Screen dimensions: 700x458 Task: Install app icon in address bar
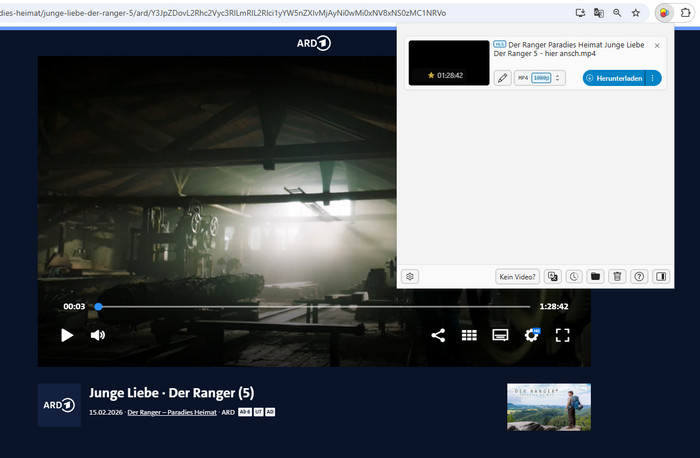tap(580, 13)
